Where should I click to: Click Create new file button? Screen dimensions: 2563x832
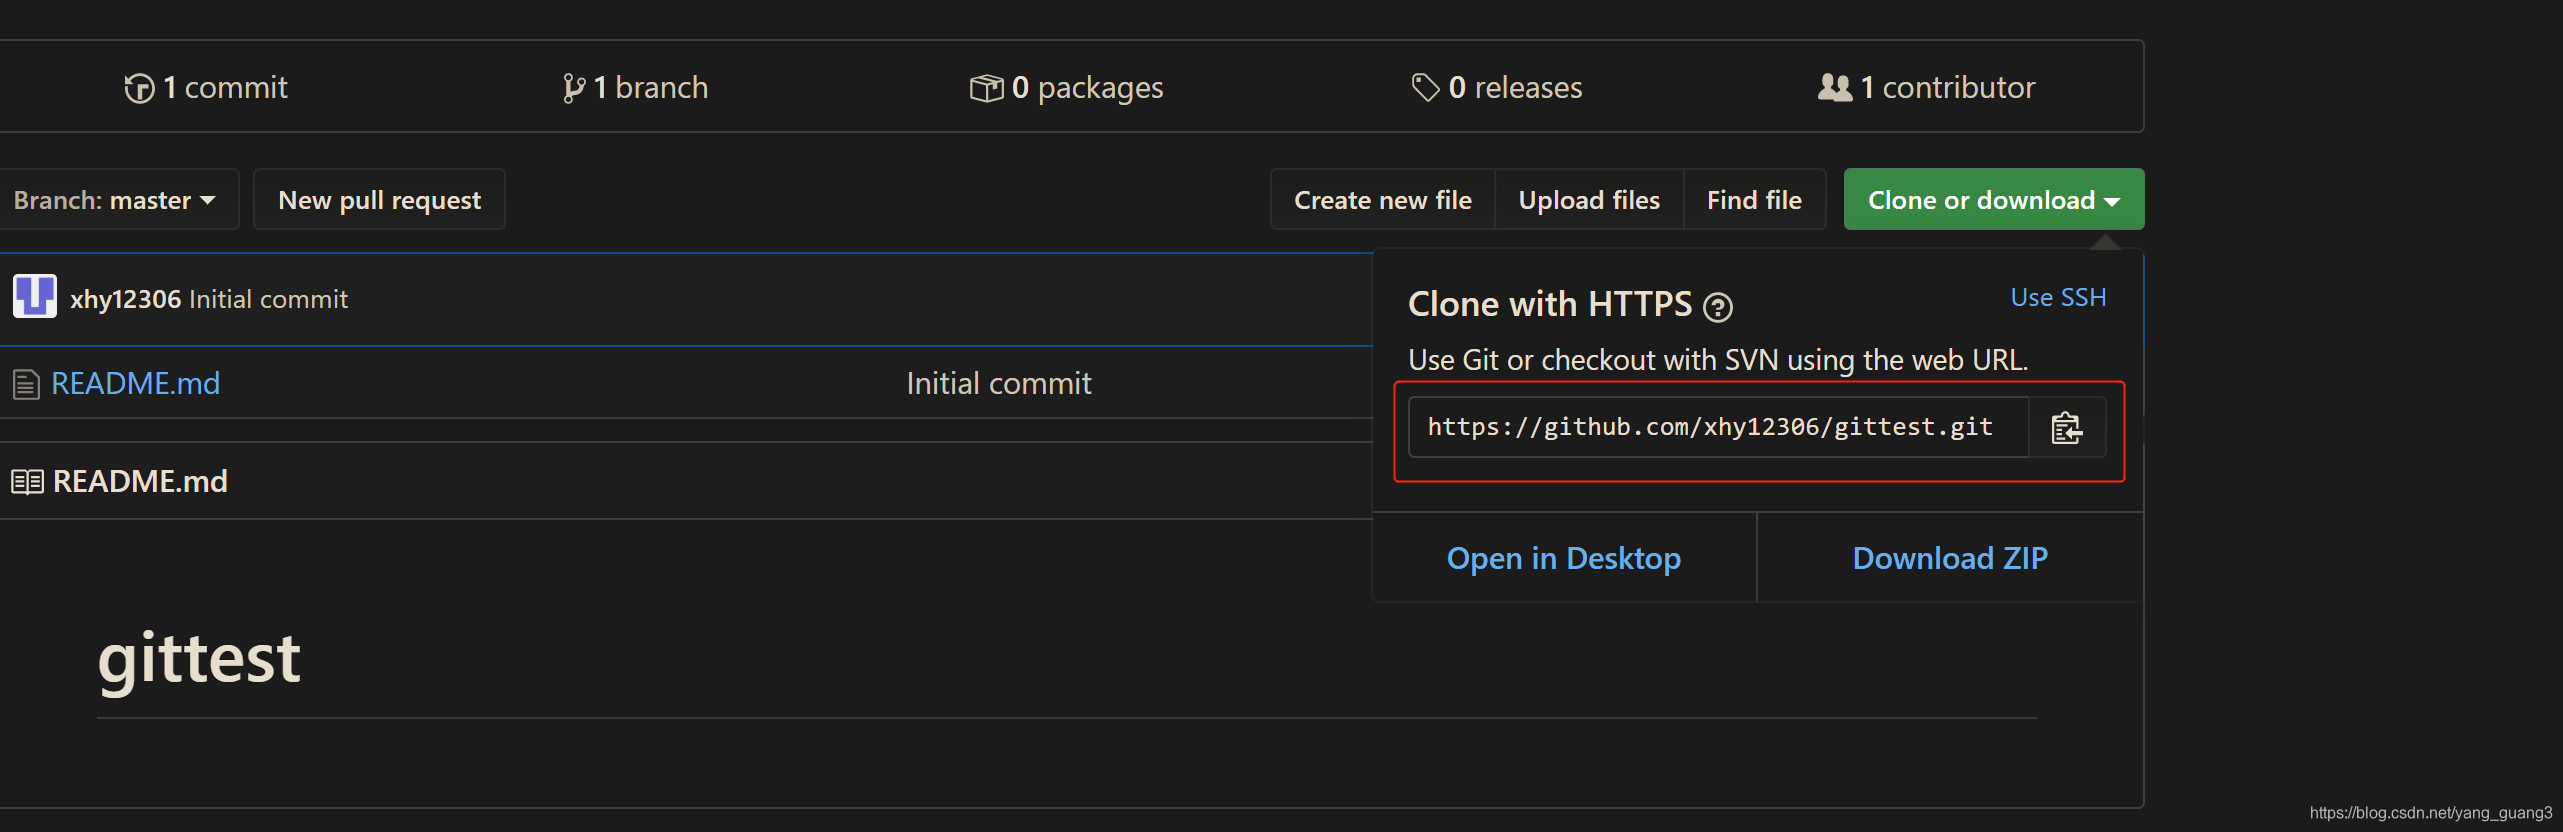[x=1382, y=200]
